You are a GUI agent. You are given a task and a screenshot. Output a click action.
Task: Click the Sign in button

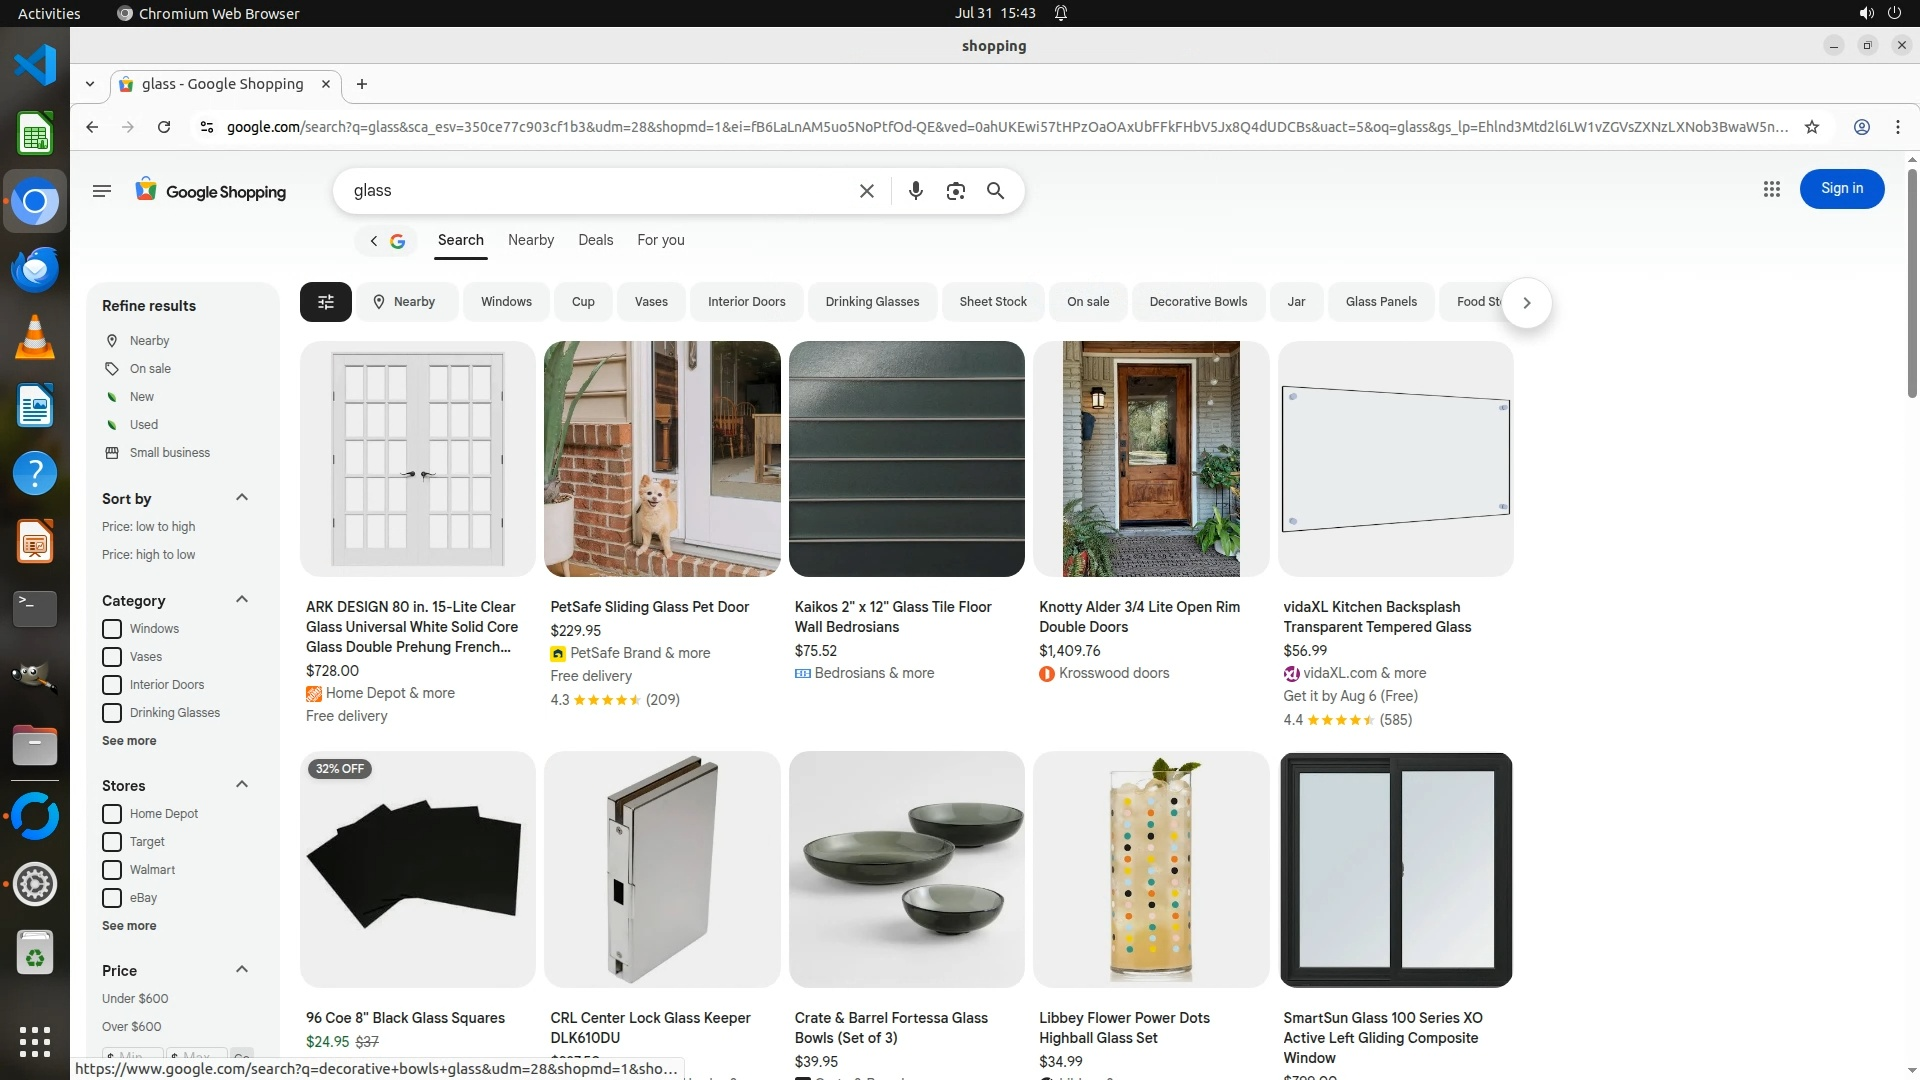1841,189
